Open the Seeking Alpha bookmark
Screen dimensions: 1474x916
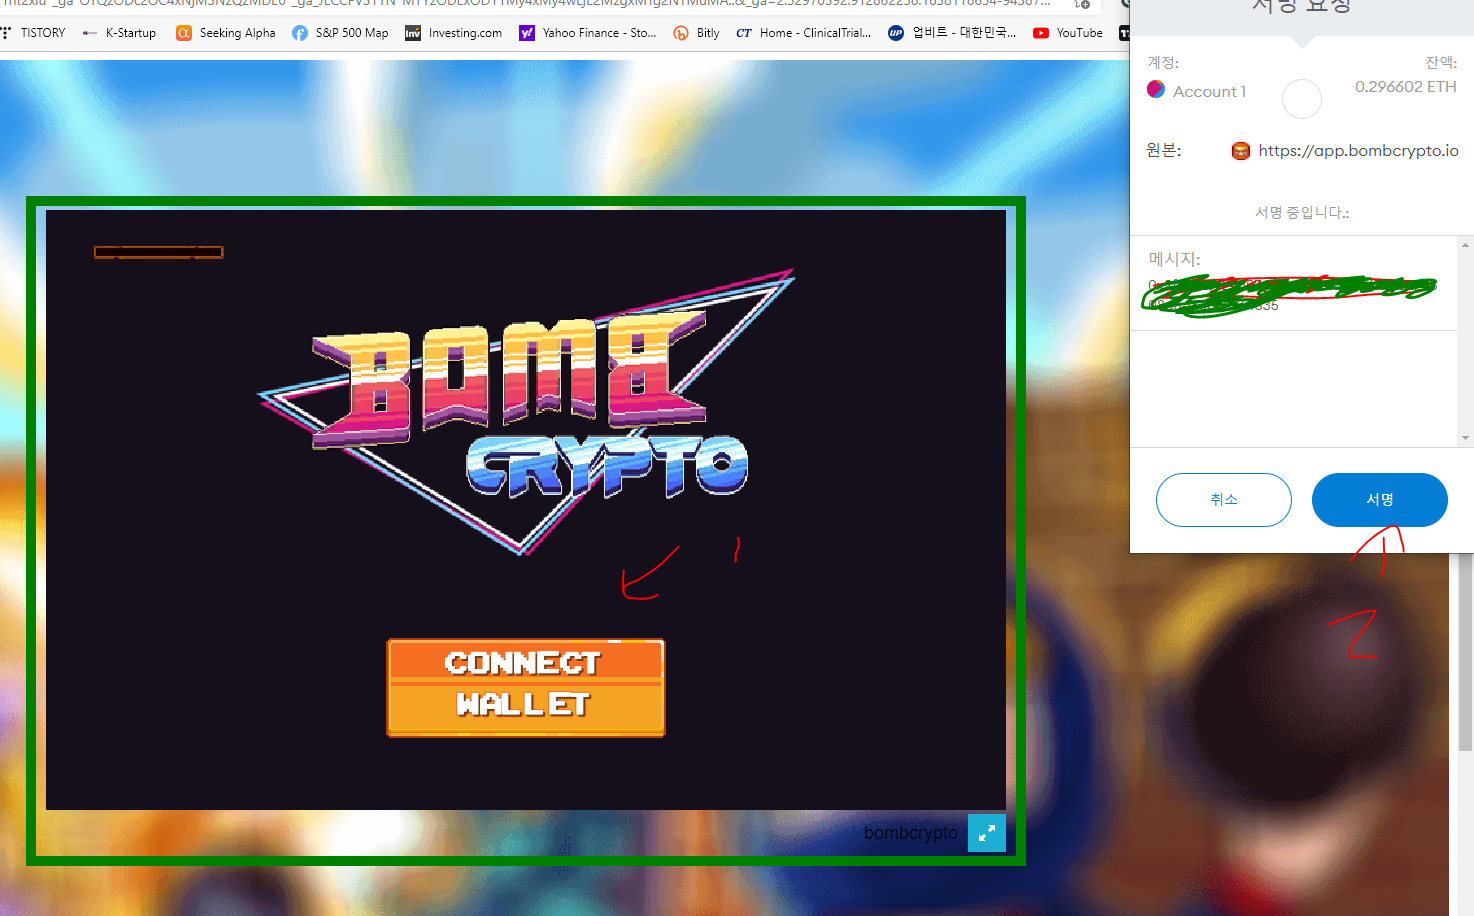(x=226, y=33)
